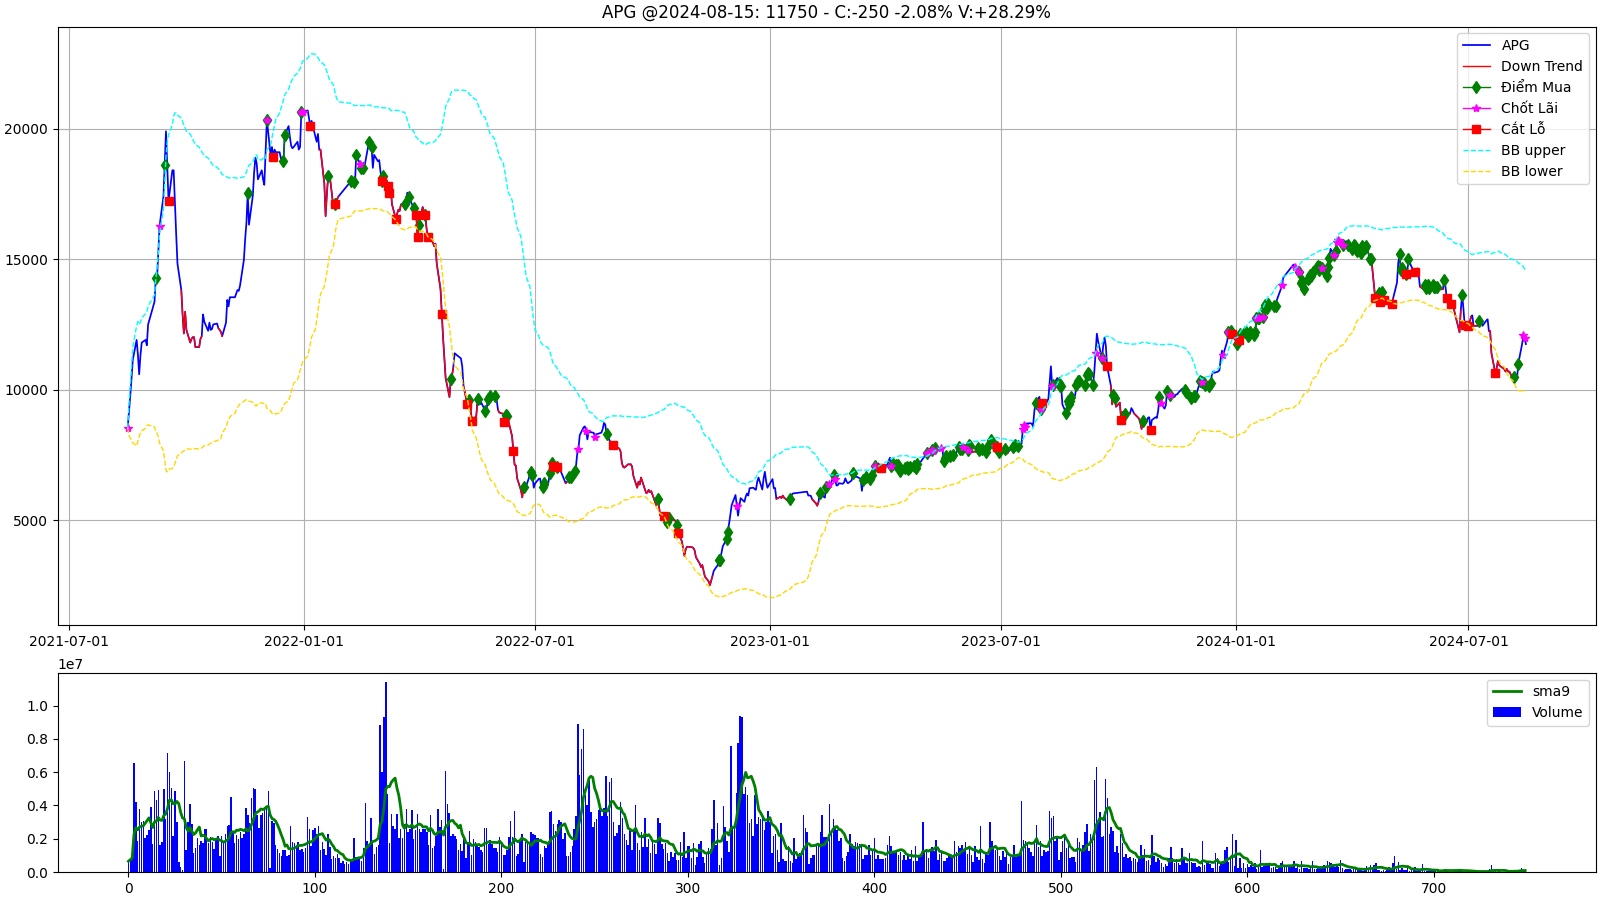Screen dimensions: 1600x900
Task: Click the chart title APG @2024-08-15
Action: click(x=825, y=12)
